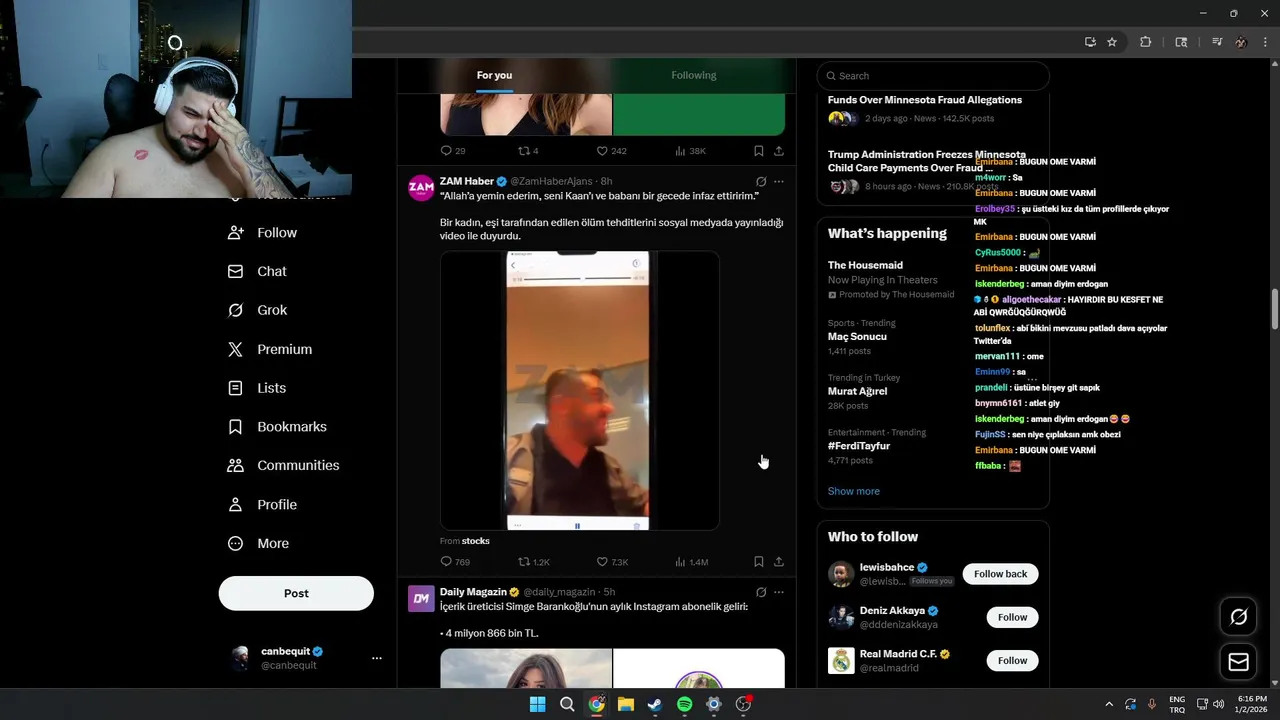This screenshot has height=720, width=1280.
Task: Open the floating Grok button
Action: (x=1238, y=617)
